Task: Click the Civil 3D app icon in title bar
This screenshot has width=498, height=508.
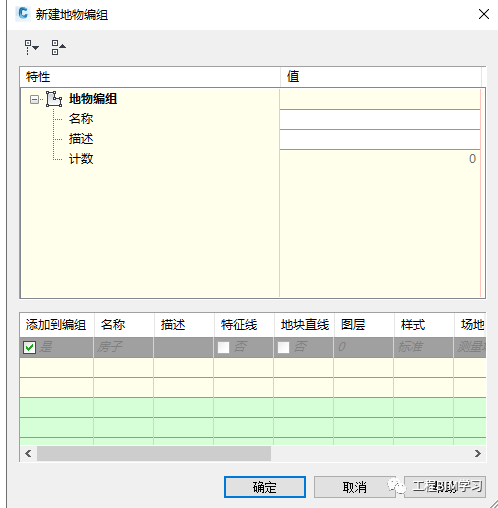Action: tap(23, 14)
